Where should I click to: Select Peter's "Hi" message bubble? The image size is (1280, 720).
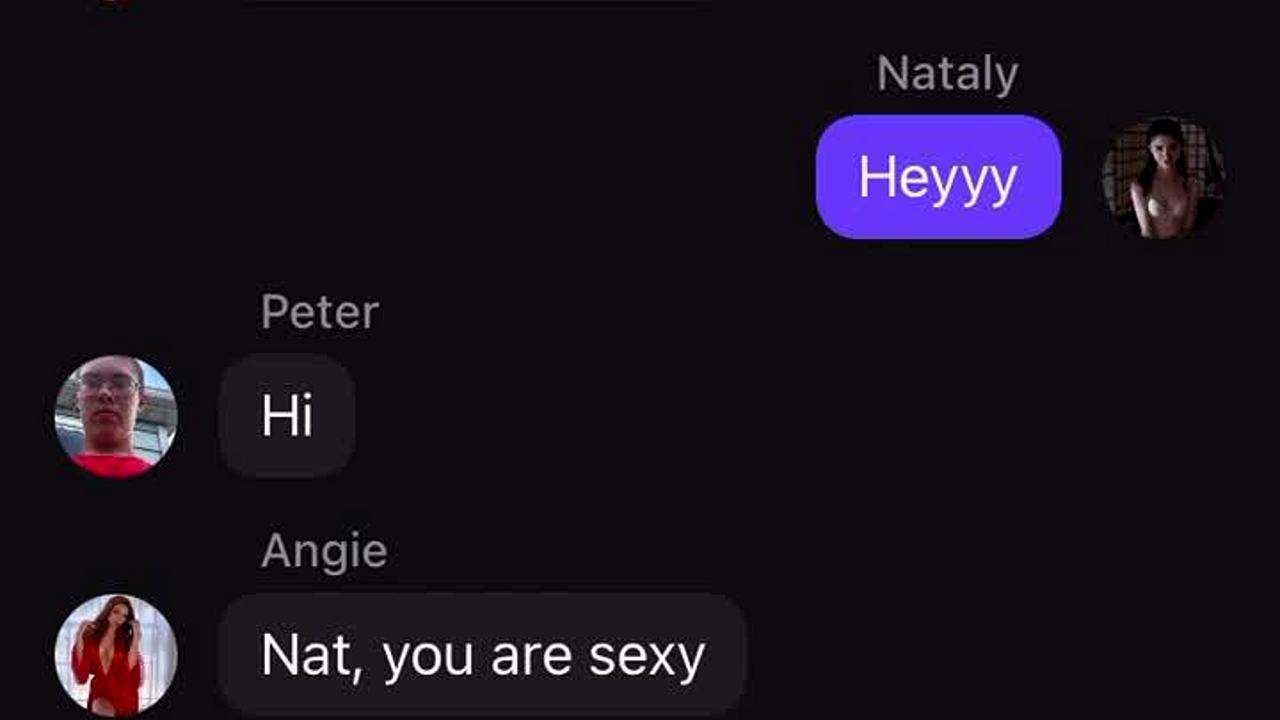coord(287,415)
